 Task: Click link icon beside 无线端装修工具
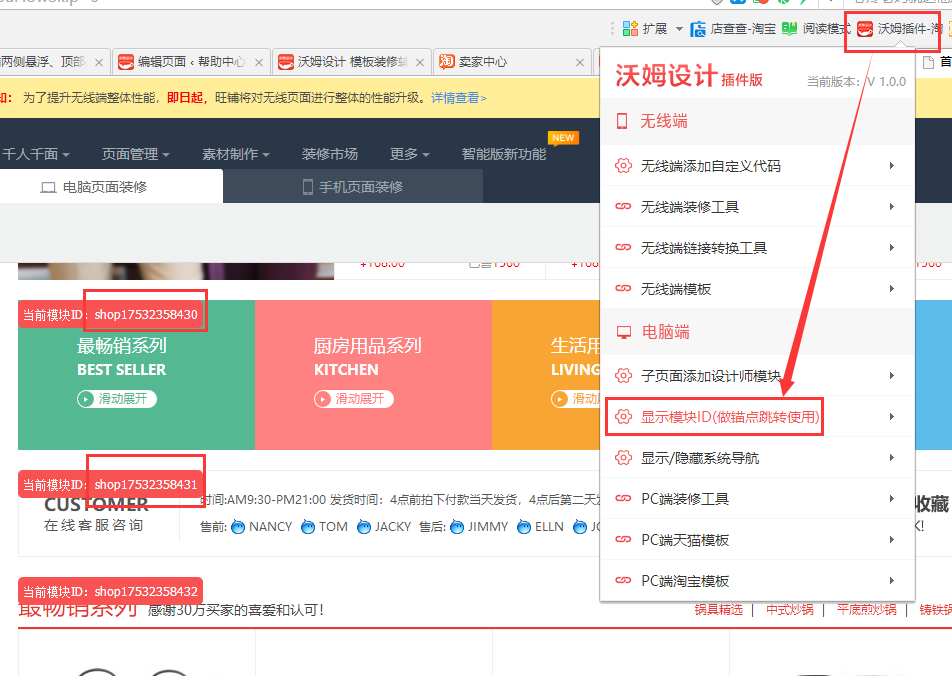coord(623,207)
